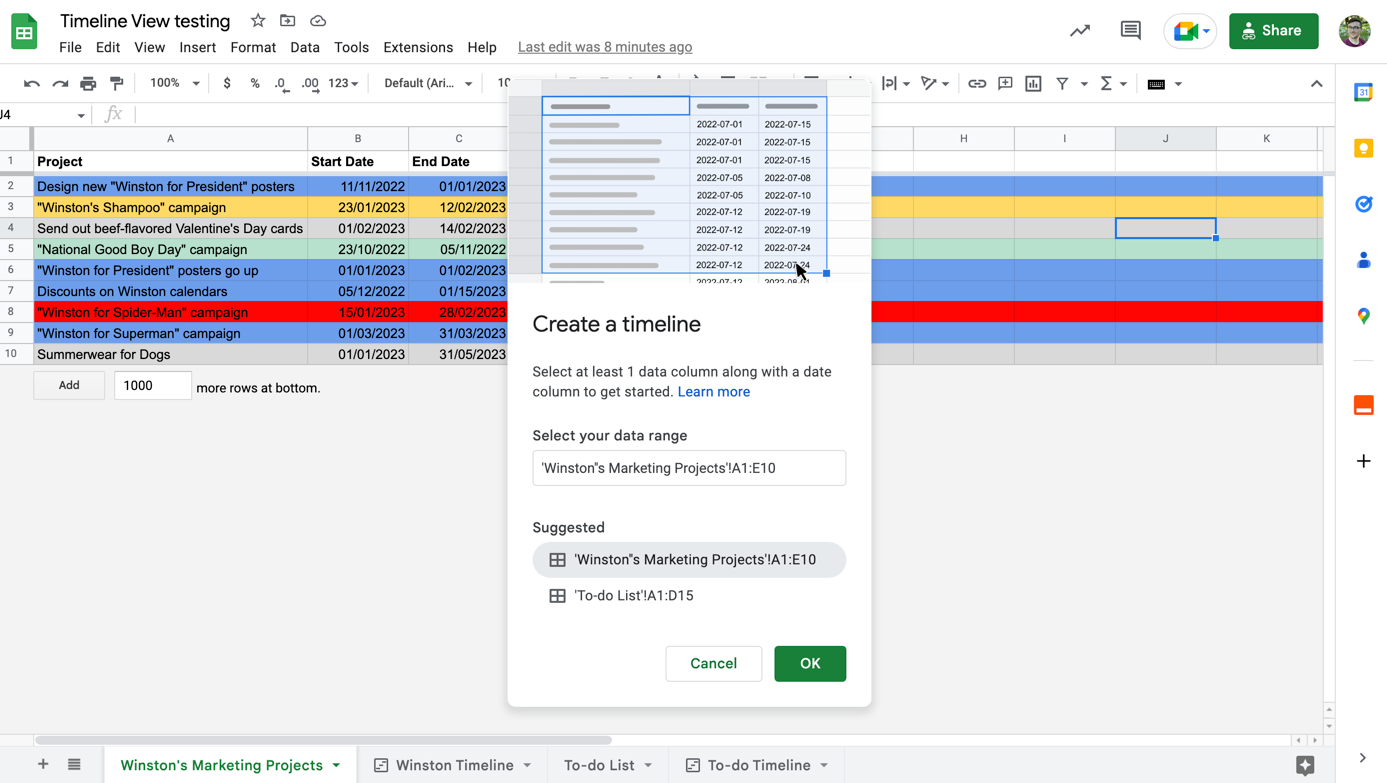Open the All Sheets list
Viewport: 1387px width, 783px height.
pos(74,765)
